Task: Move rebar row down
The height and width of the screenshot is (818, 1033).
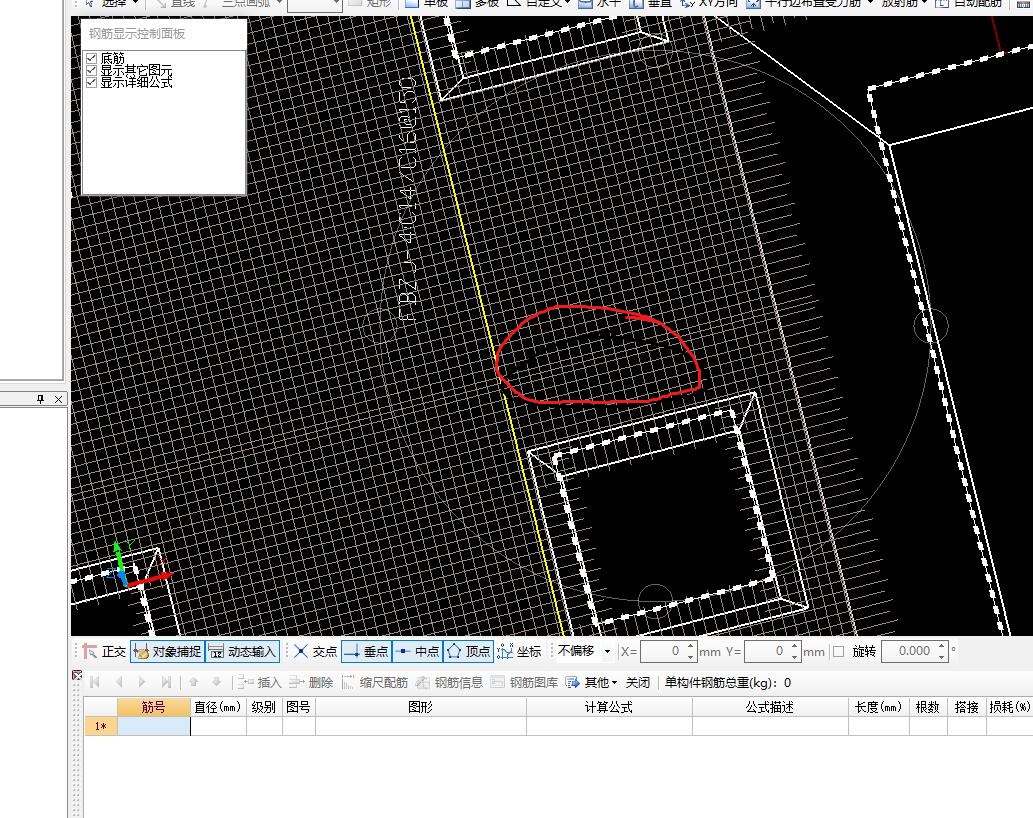Action: point(216,682)
